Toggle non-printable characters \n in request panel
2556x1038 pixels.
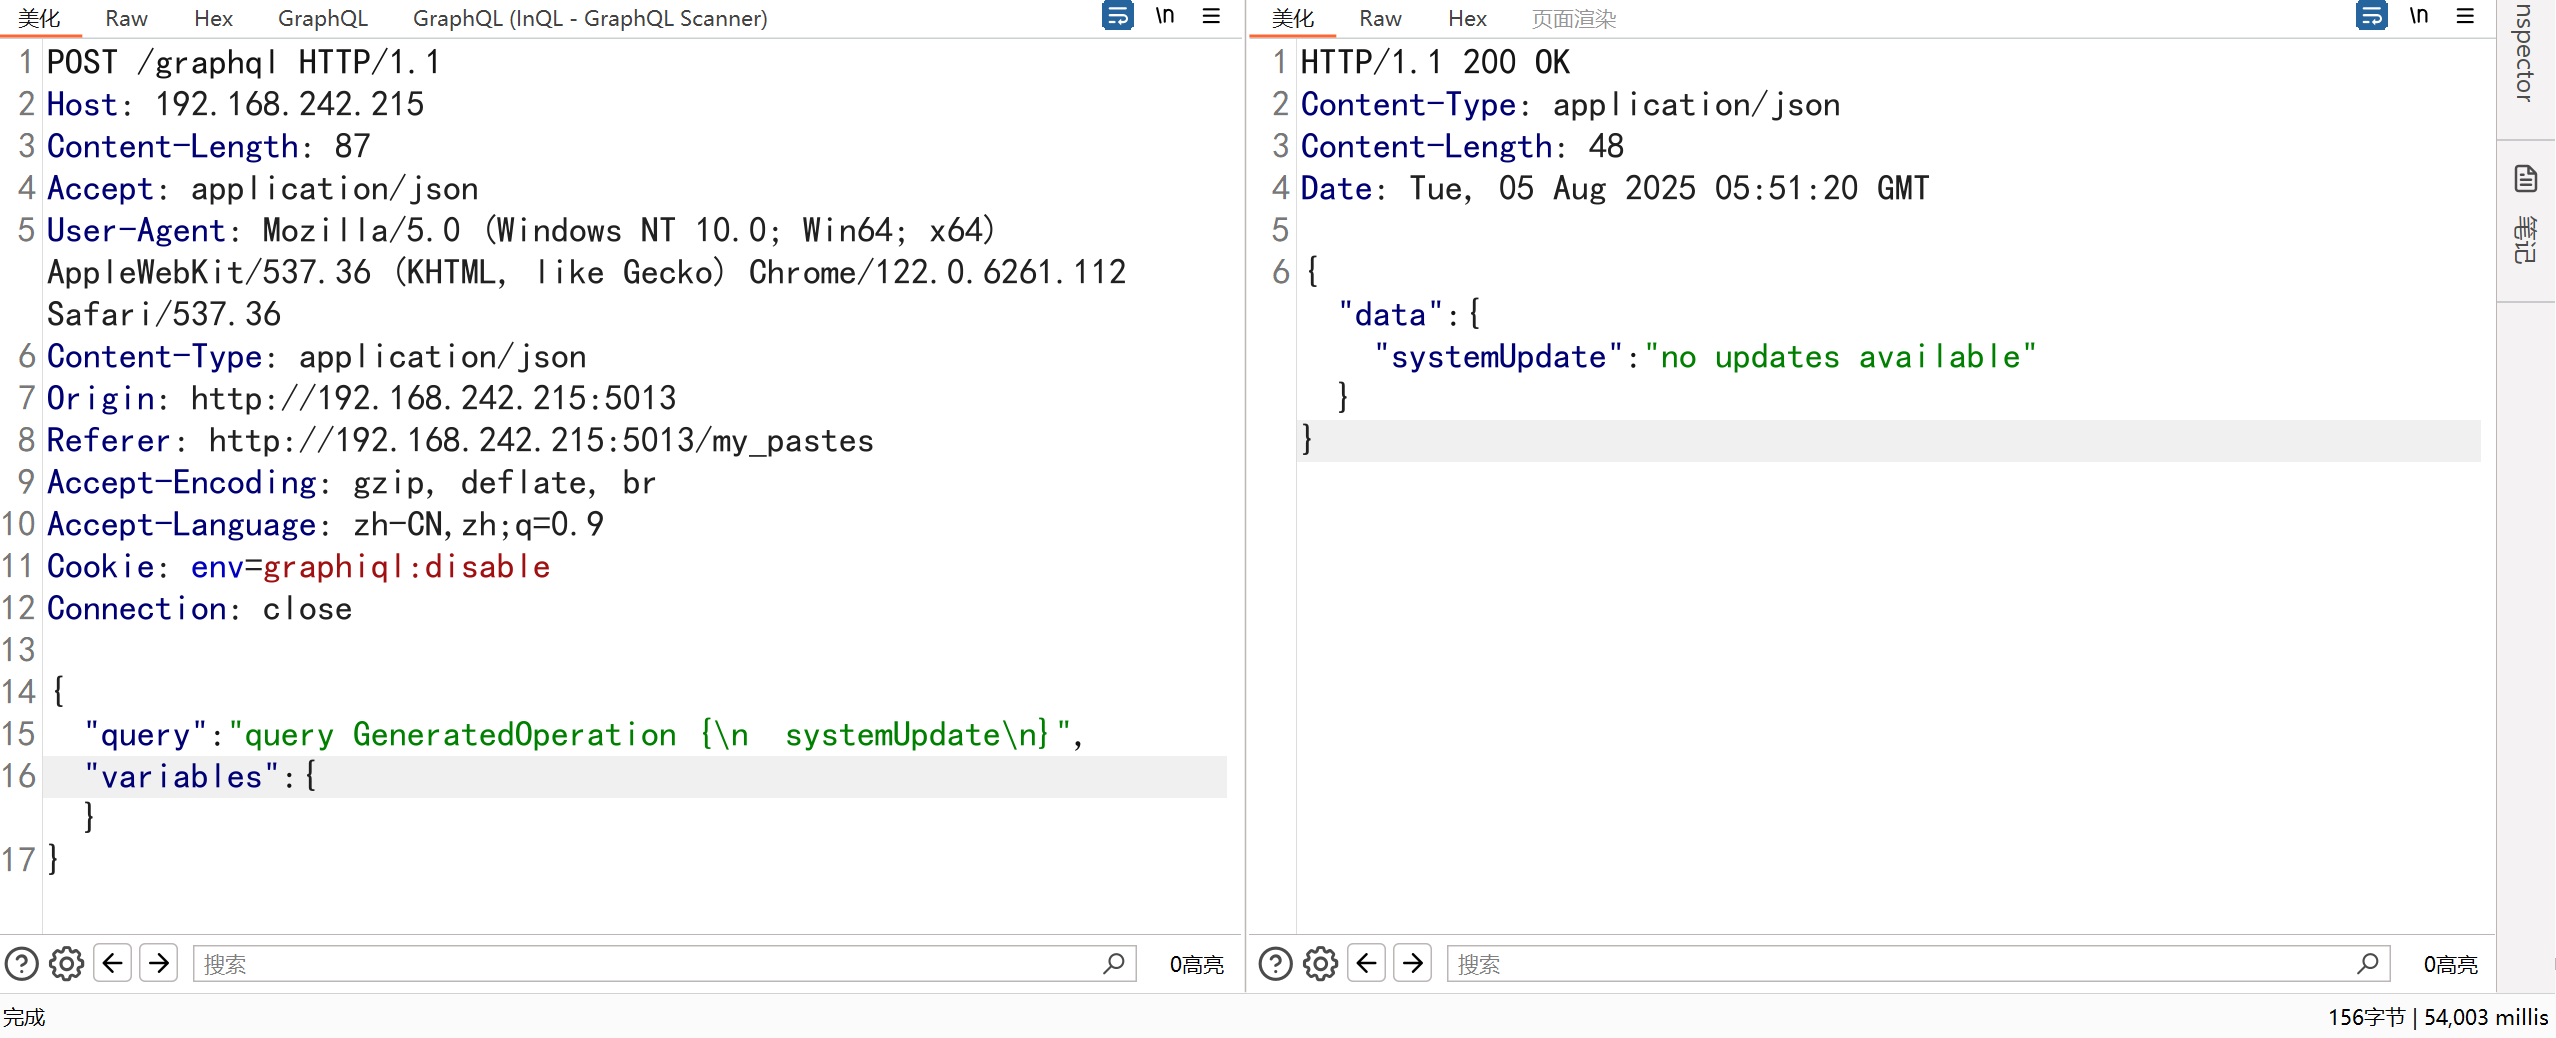pos(1165,16)
